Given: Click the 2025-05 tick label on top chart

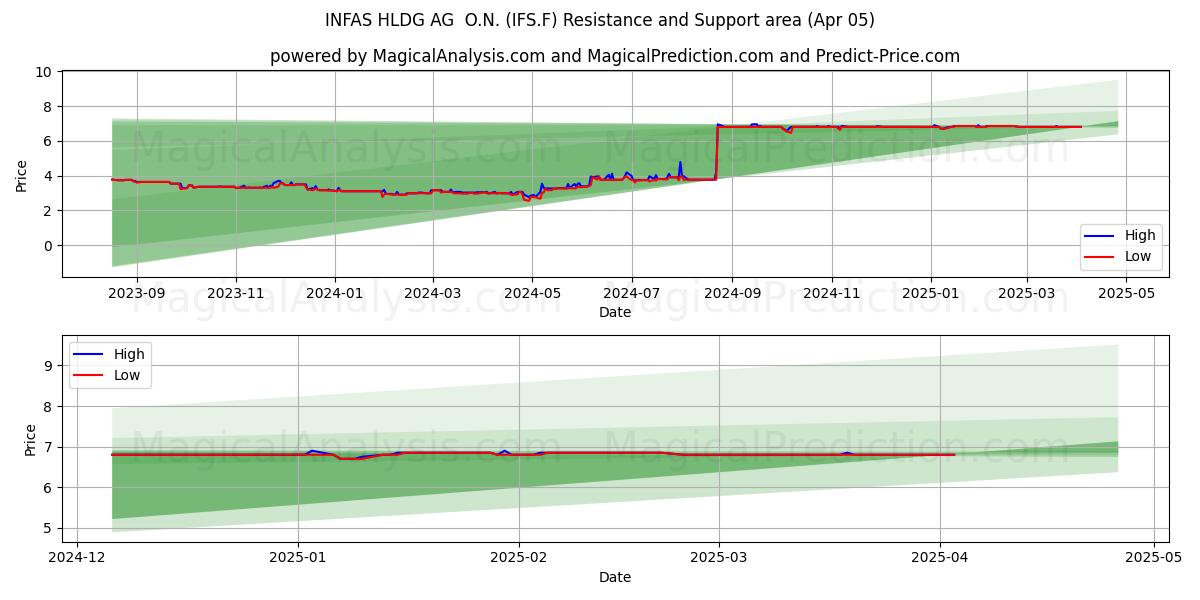Looking at the screenshot, I should (1128, 294).
